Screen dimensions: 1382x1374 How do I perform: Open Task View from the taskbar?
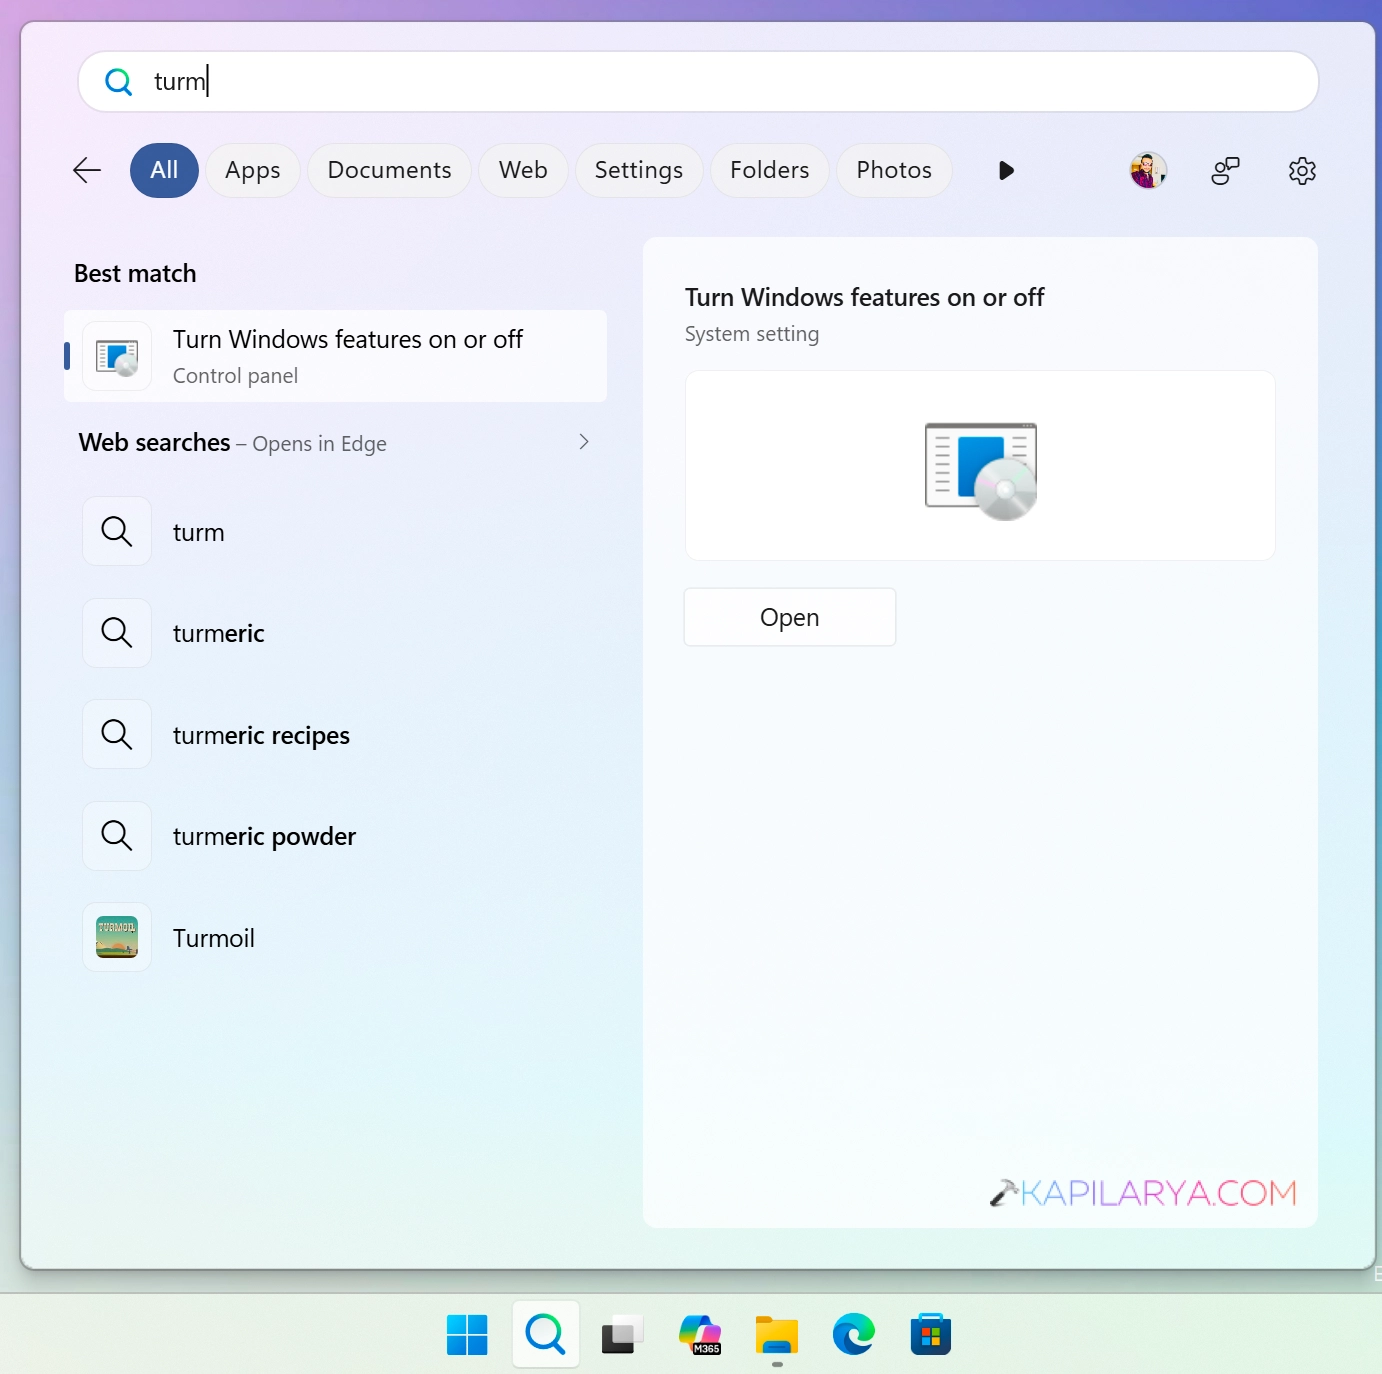[622, 1334]
